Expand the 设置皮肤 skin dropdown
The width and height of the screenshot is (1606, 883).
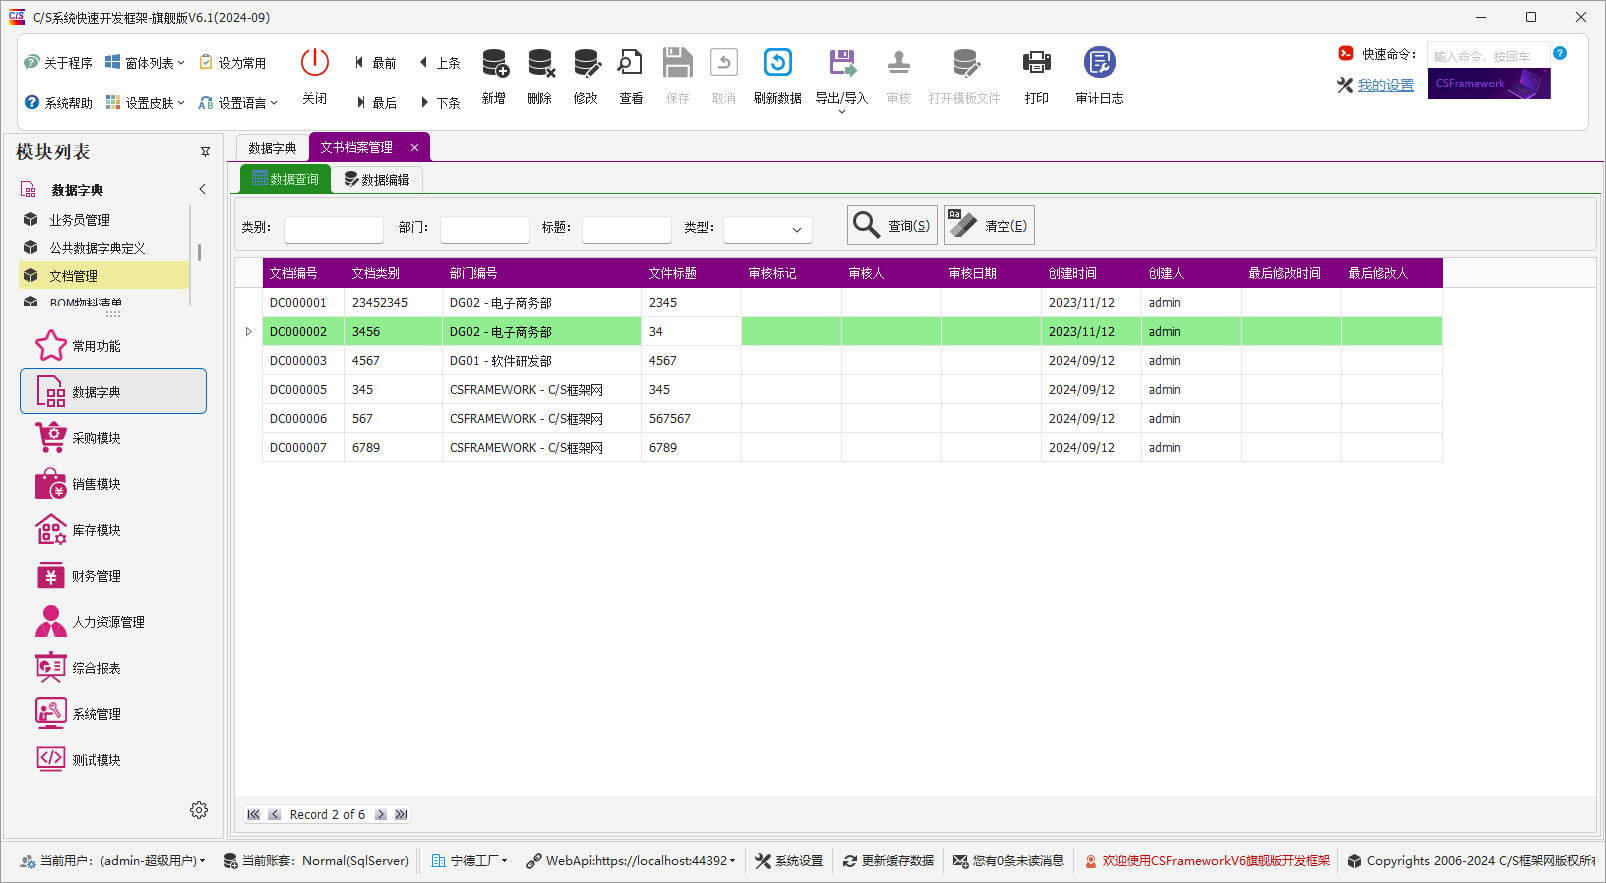[x=145, y=103]
